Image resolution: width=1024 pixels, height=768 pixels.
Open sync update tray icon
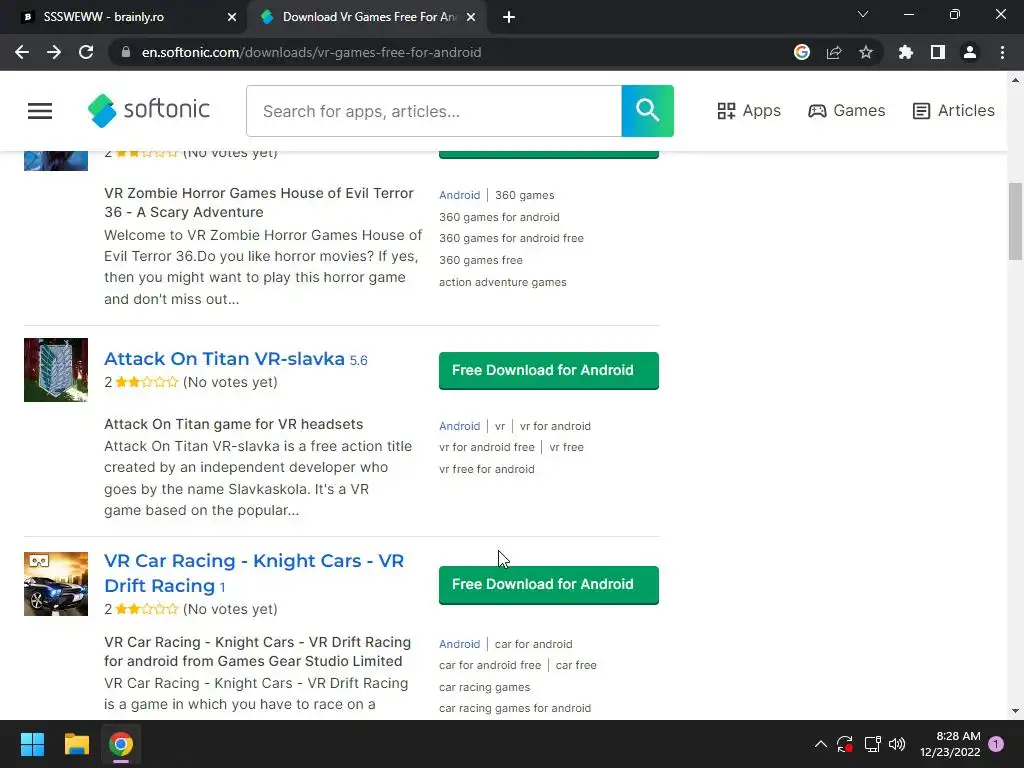845,744
